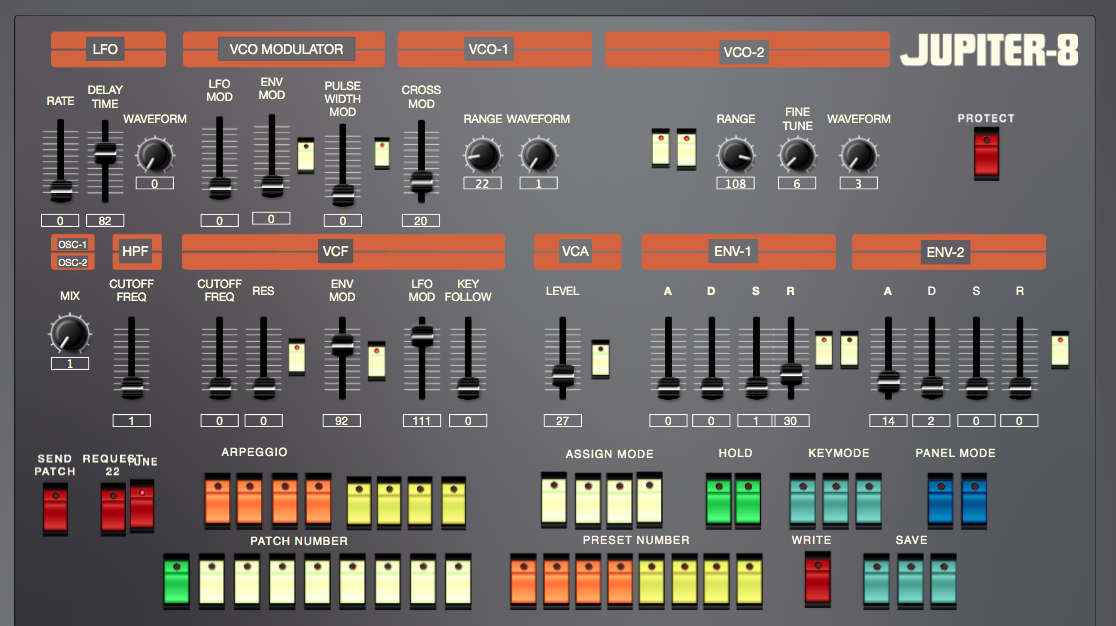The image size is (1116, 626).
Task: Click the VCO Modulator LFO MOD slider
Action: tap(219, 158)
